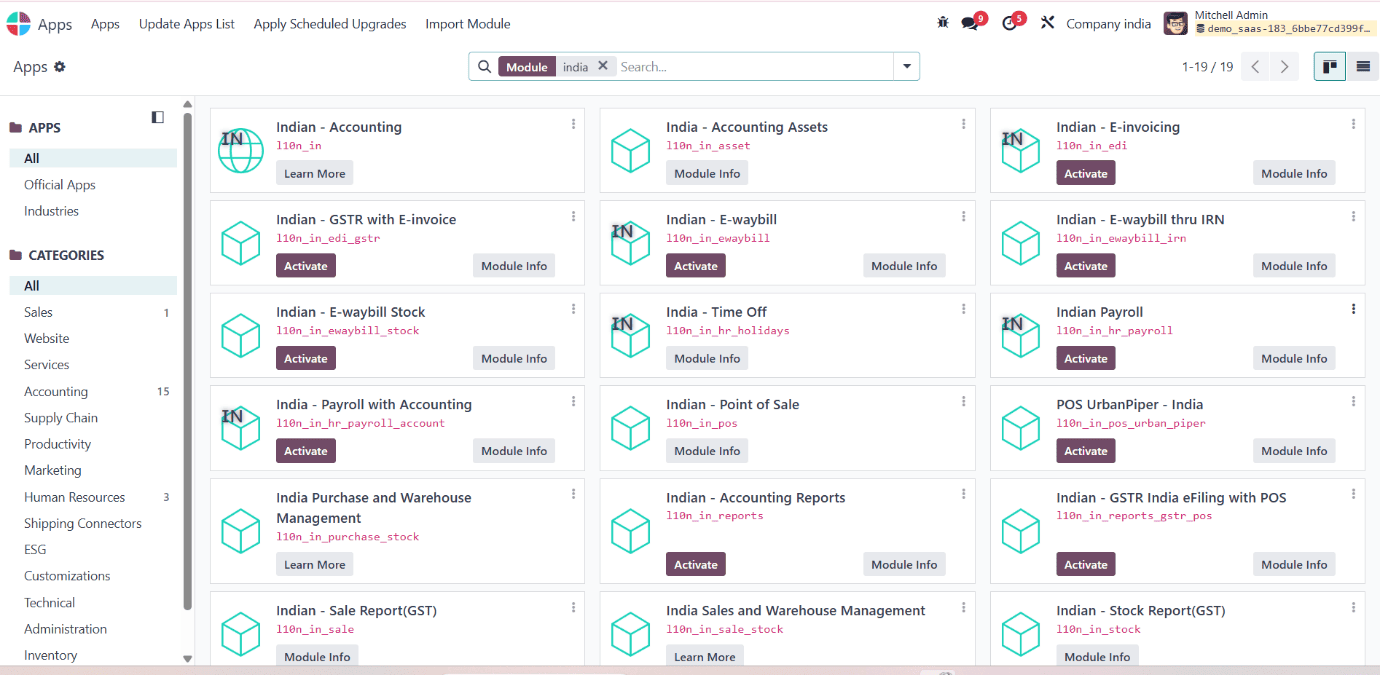
Task: Click the Indian - E-waybill Stock cube icon
Action: tap(241, 335)
